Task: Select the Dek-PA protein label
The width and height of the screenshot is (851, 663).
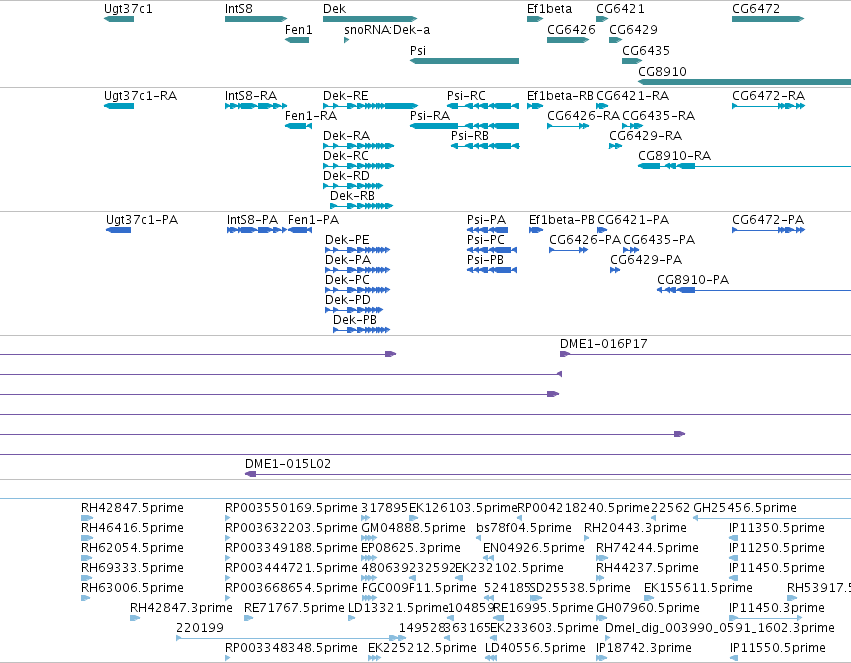Action: pos(348,260)
